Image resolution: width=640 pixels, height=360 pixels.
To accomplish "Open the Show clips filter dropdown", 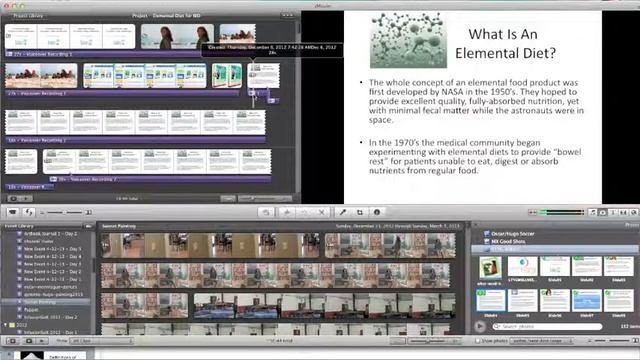I will [x=102, y=341].
